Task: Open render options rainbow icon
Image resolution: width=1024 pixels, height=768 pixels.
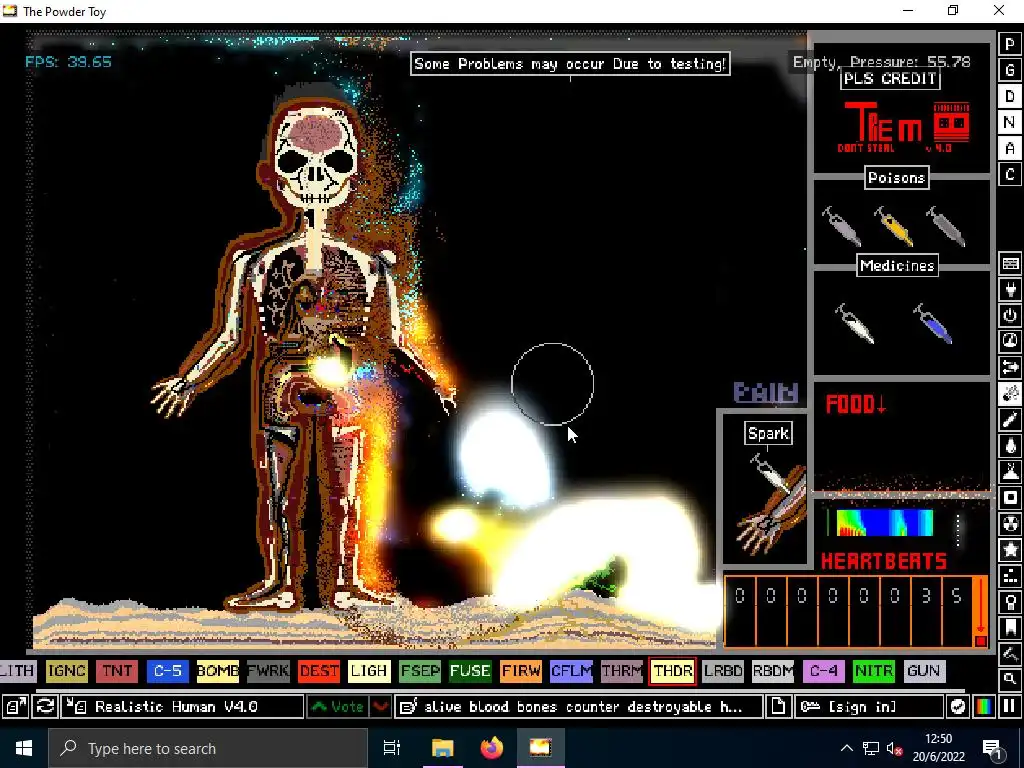Action: (x=984, y=707)
